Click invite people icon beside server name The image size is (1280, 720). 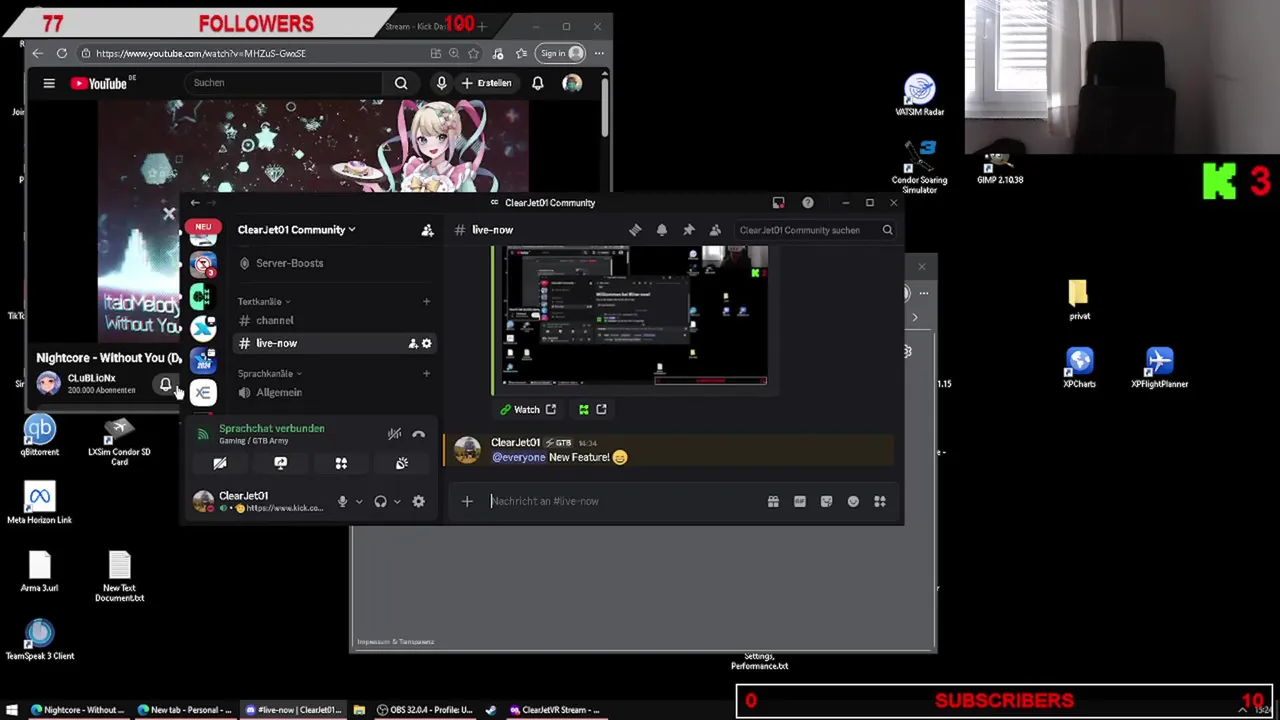(427, 230)
